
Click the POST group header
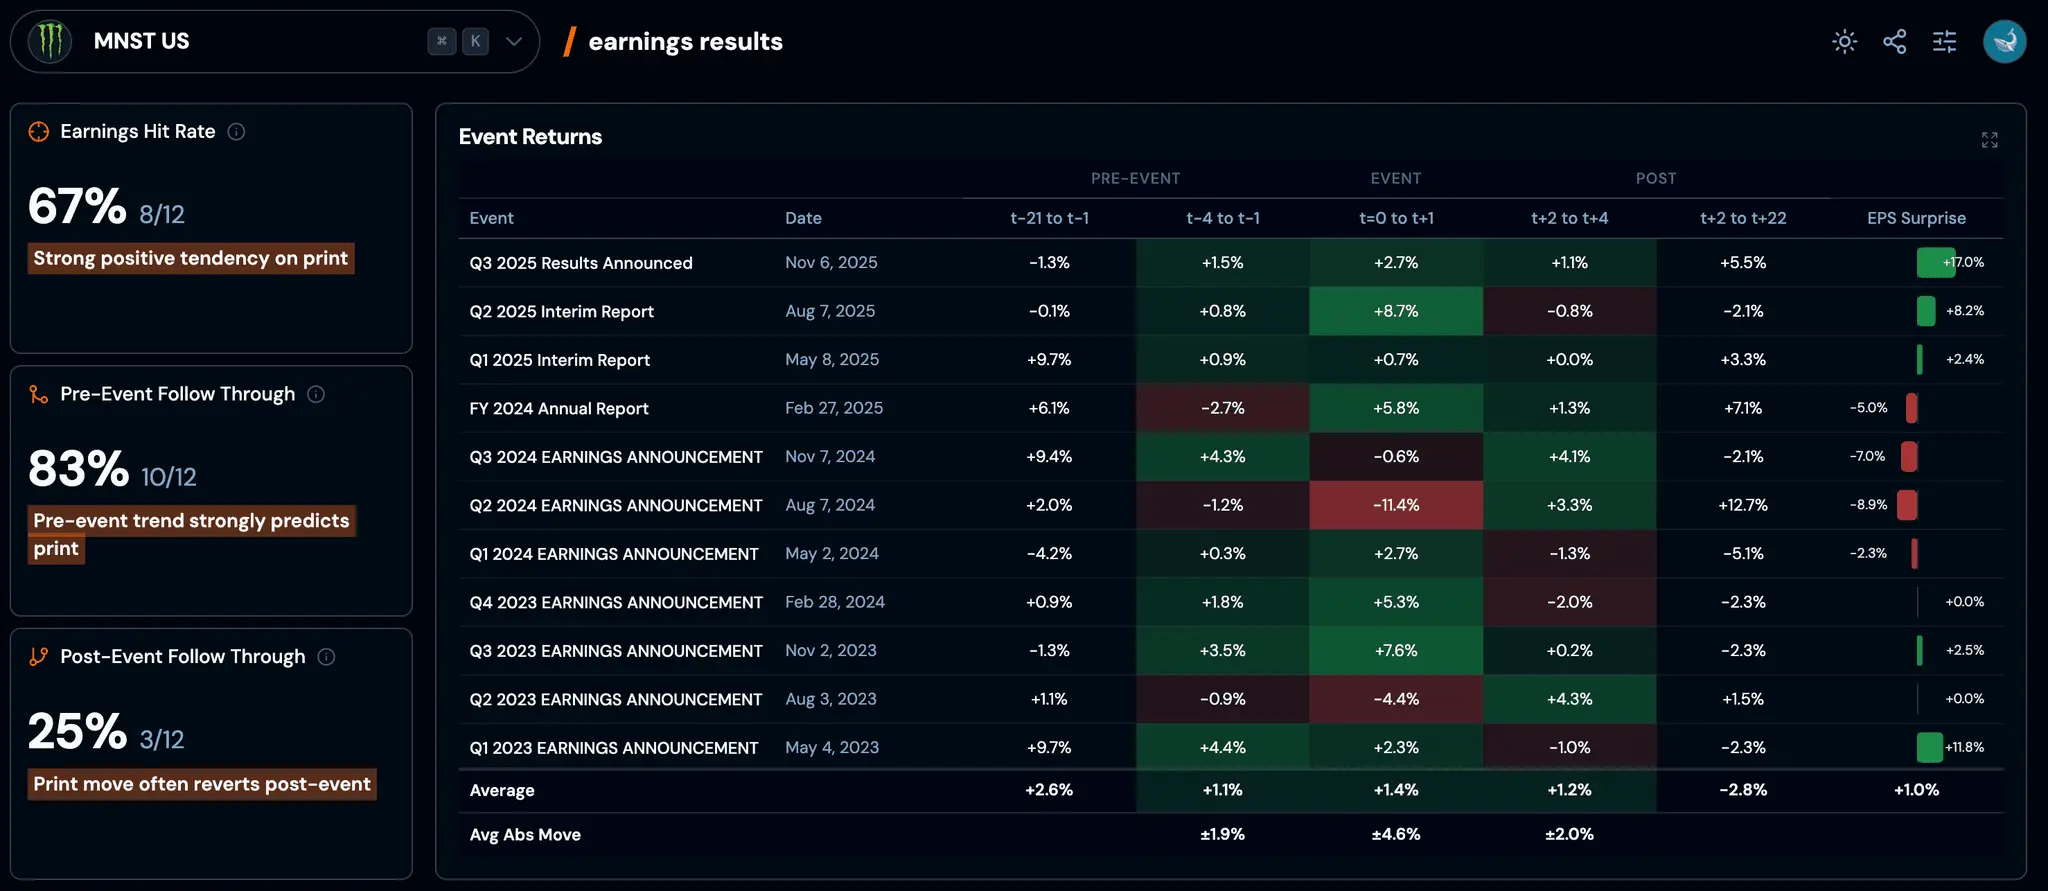pyautogui.click(x=1656, y=178)
